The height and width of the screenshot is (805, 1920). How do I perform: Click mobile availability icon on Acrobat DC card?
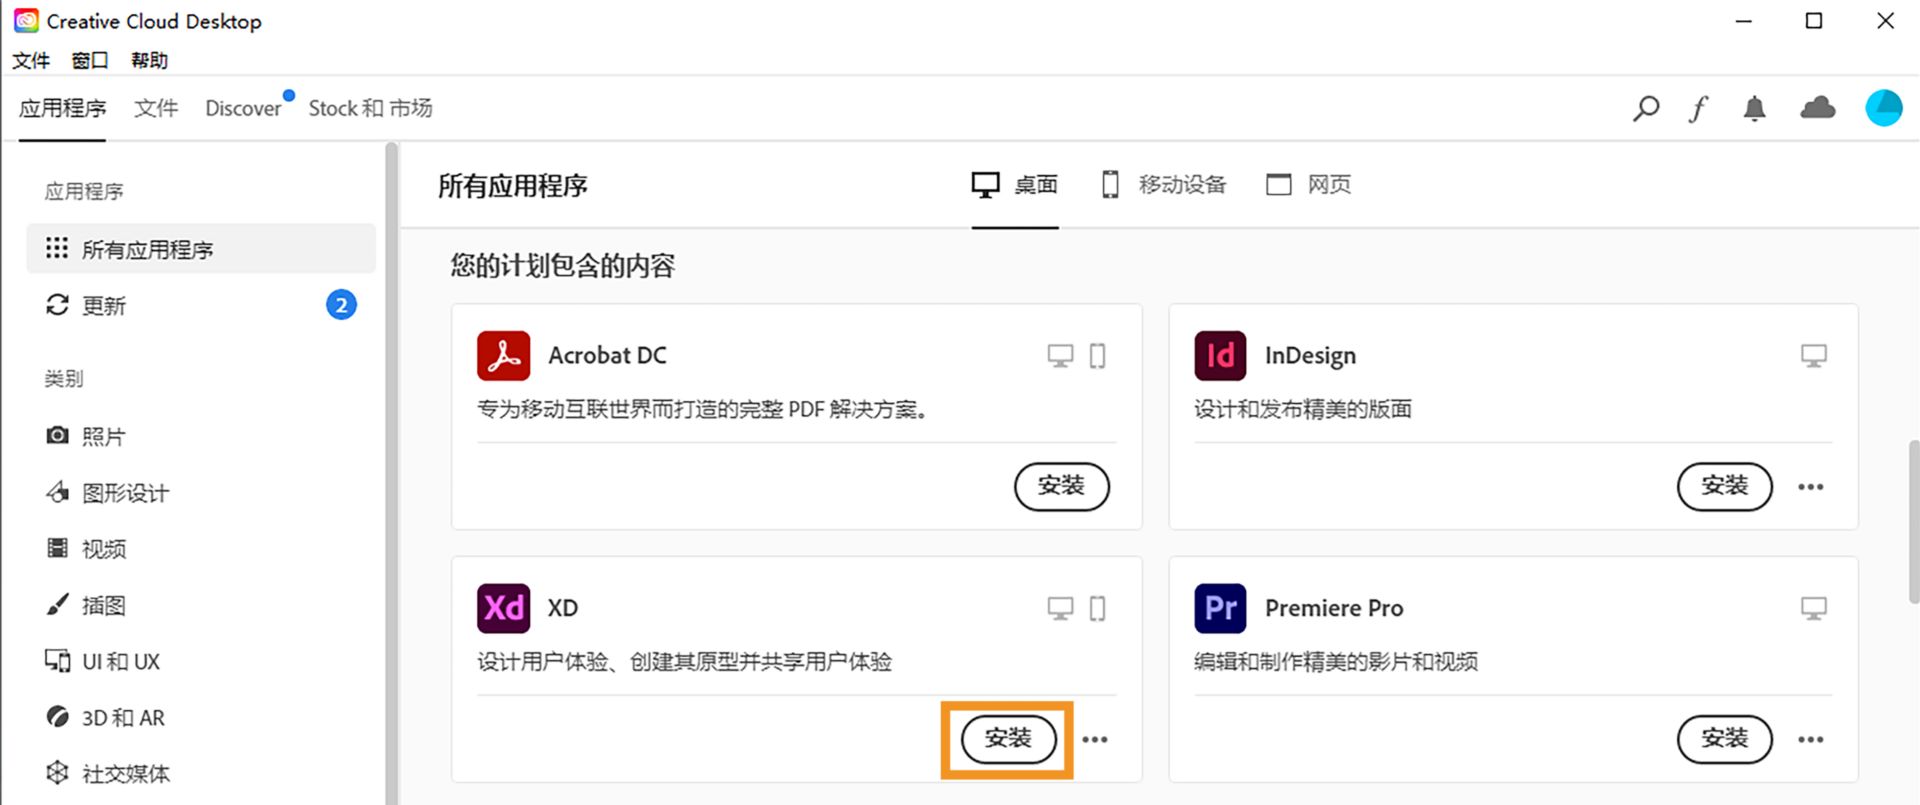pos(1097,356)
